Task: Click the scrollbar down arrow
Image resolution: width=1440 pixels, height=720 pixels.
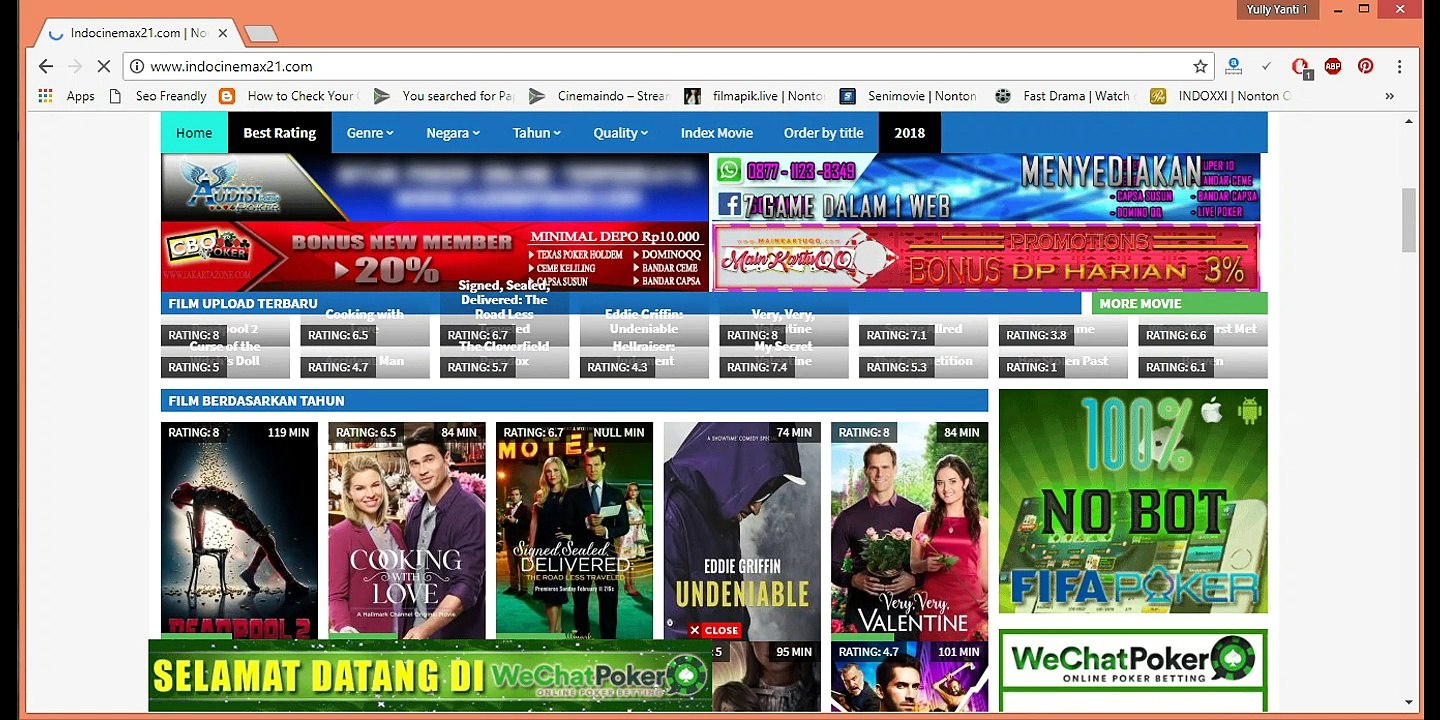Action: pos(1409,703)
